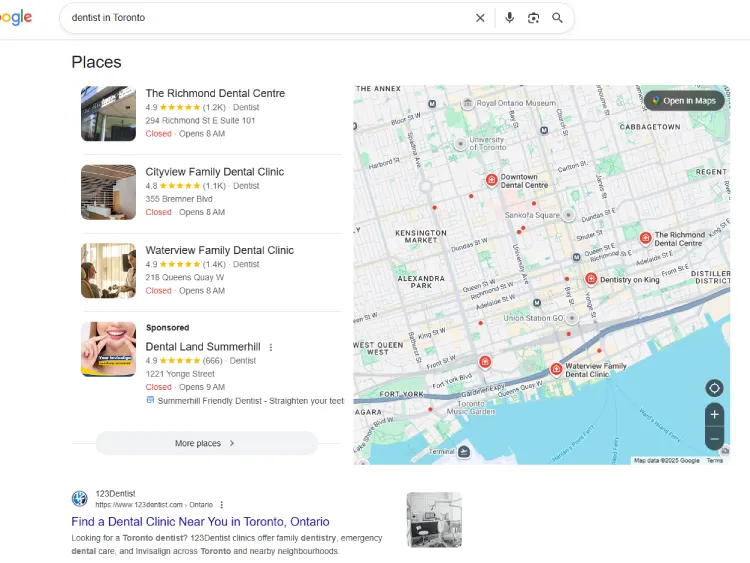Open The Richmond Dental Centre listing

point(215,93)
